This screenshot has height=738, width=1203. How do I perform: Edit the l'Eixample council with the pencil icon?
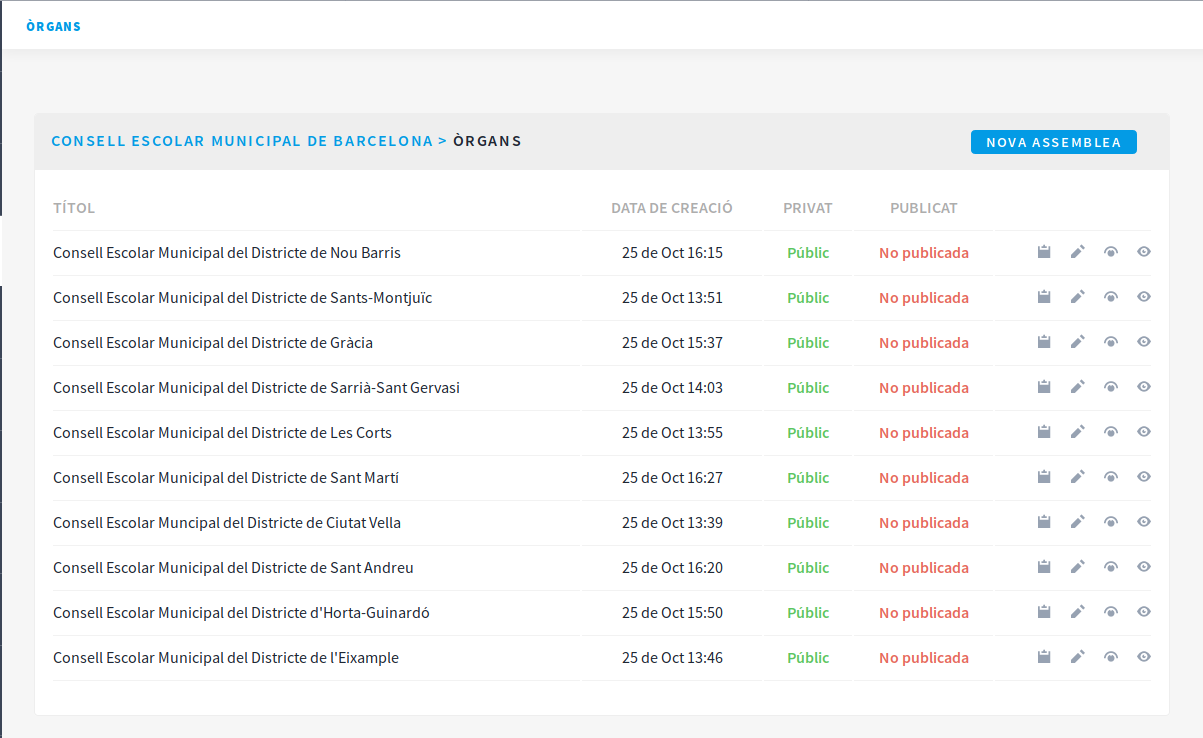tap(1077, 657)
